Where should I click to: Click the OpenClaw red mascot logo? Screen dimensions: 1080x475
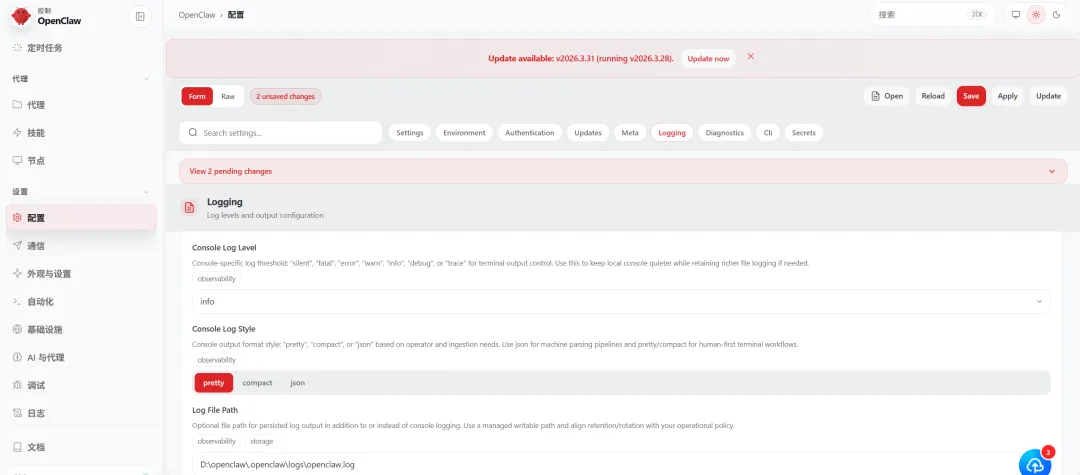[21, 16]
